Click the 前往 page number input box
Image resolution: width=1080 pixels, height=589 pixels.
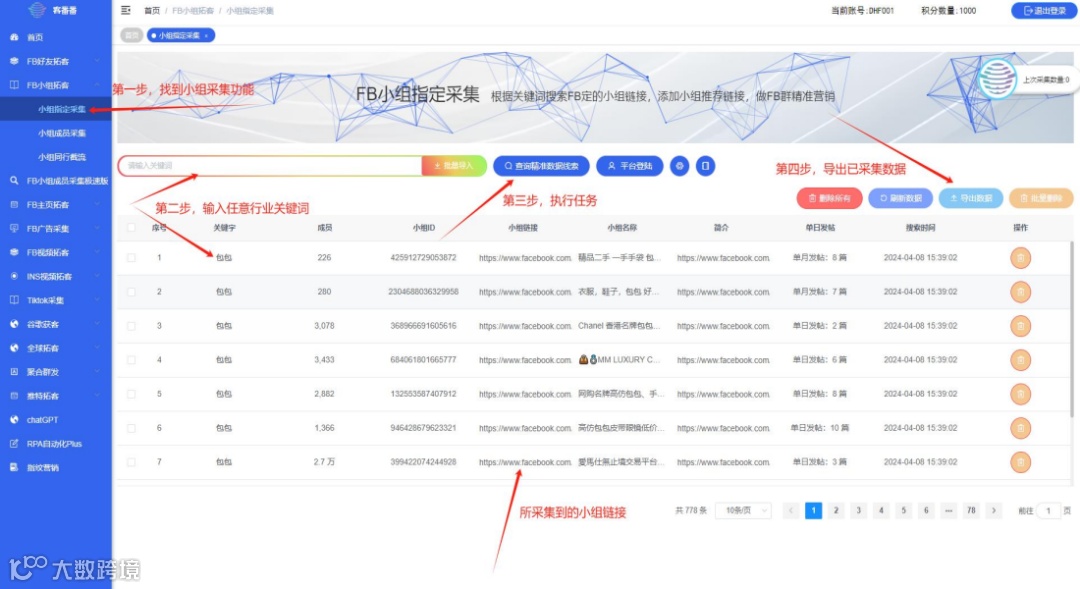1048,510
